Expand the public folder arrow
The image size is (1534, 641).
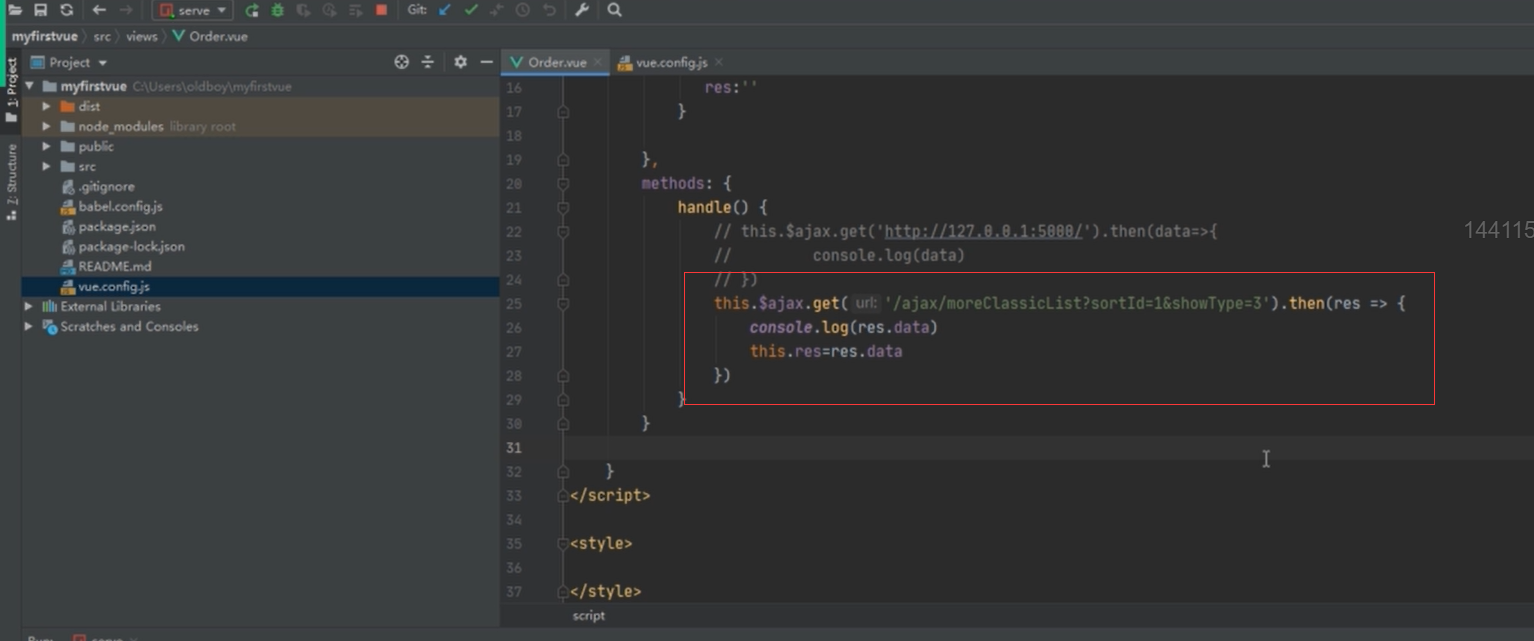47,146
